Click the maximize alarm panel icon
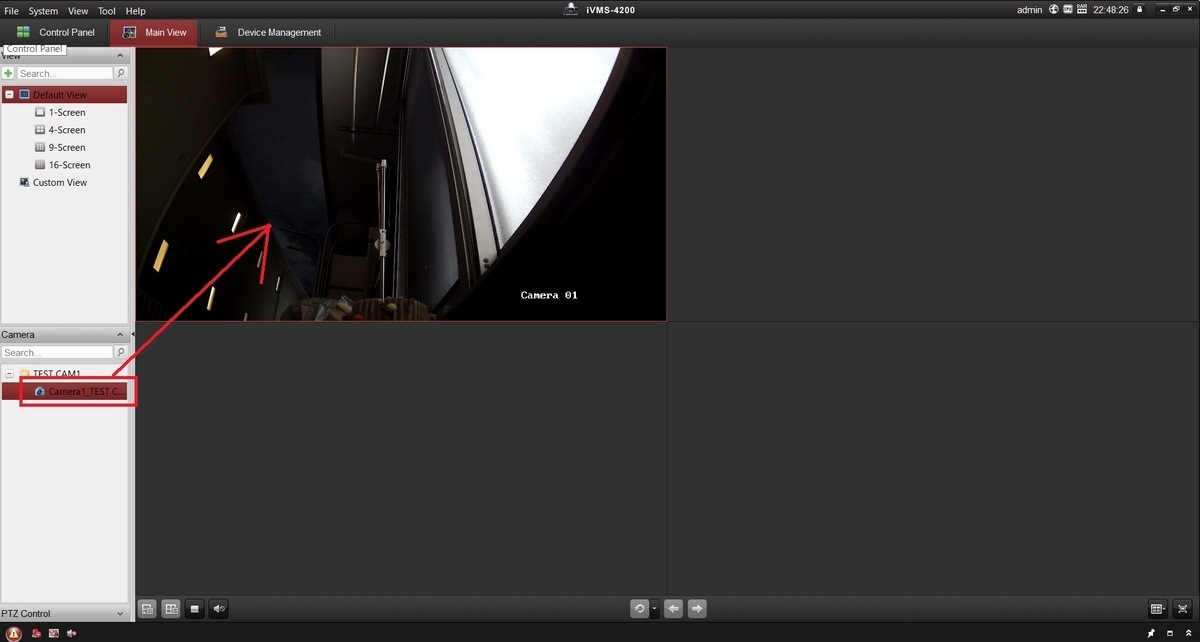Image resolution: width=1200 pixels, height=642 pixels. [x=1170, y=633]
